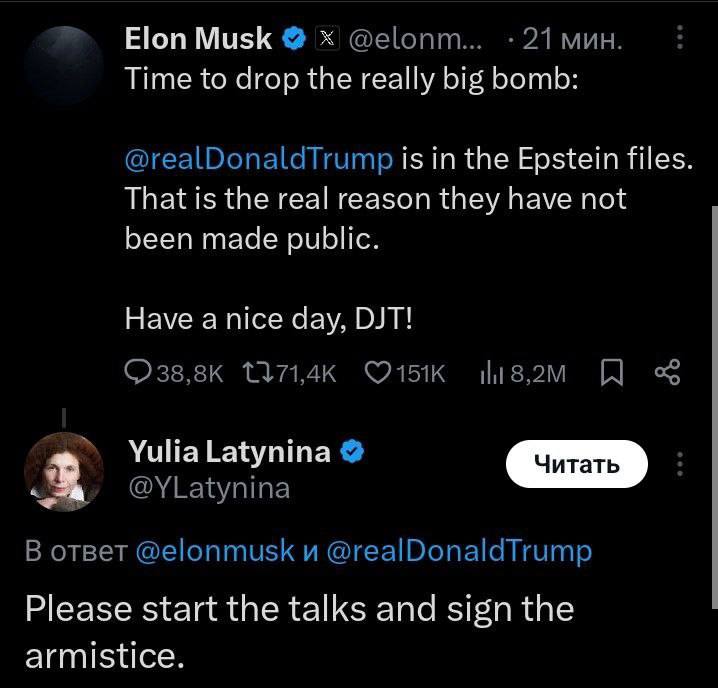Open @realDonaldTrump mention in tweet body
Screen dimensions: 718x688
(260, 159)
